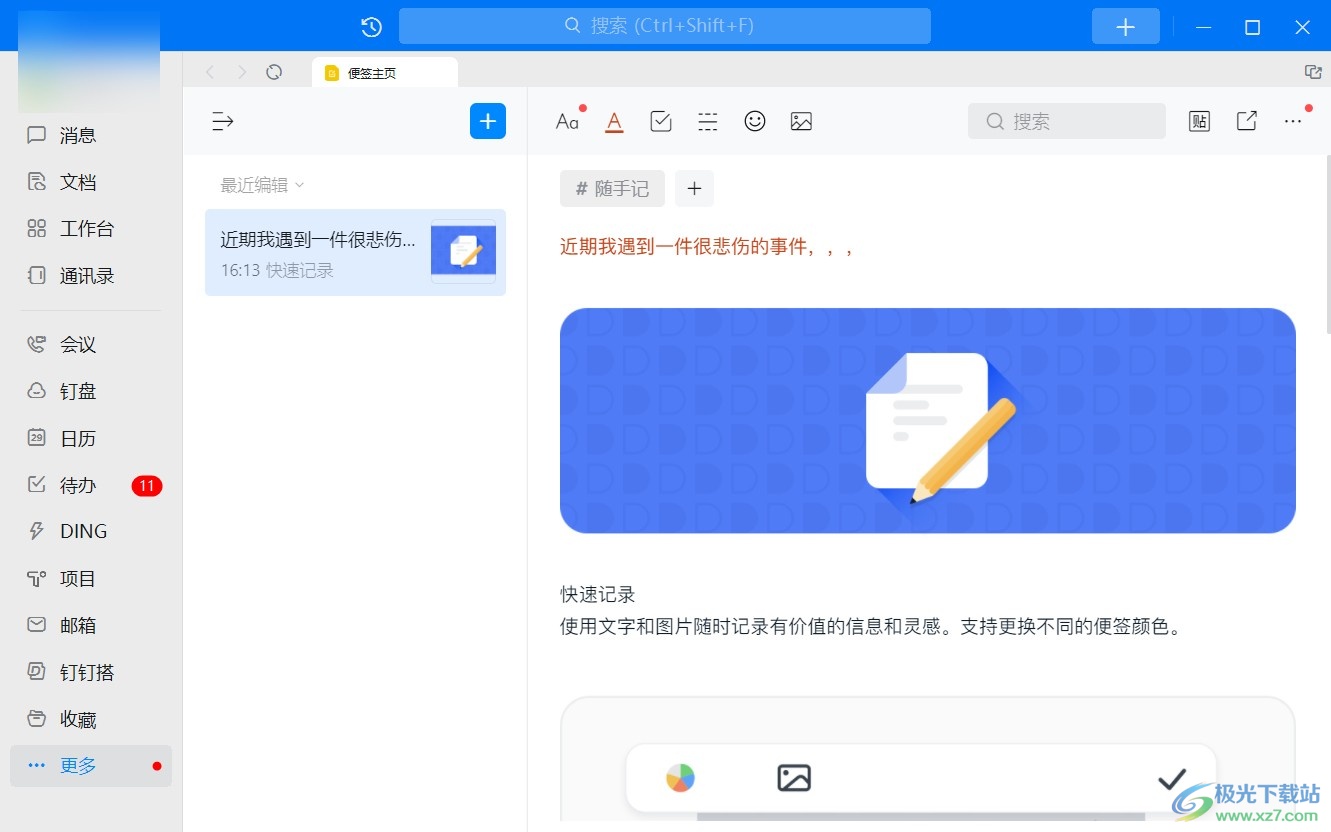
Task: Click the checkmark confirm icon
Action: pyautogui.click(x=1172, y=778)
